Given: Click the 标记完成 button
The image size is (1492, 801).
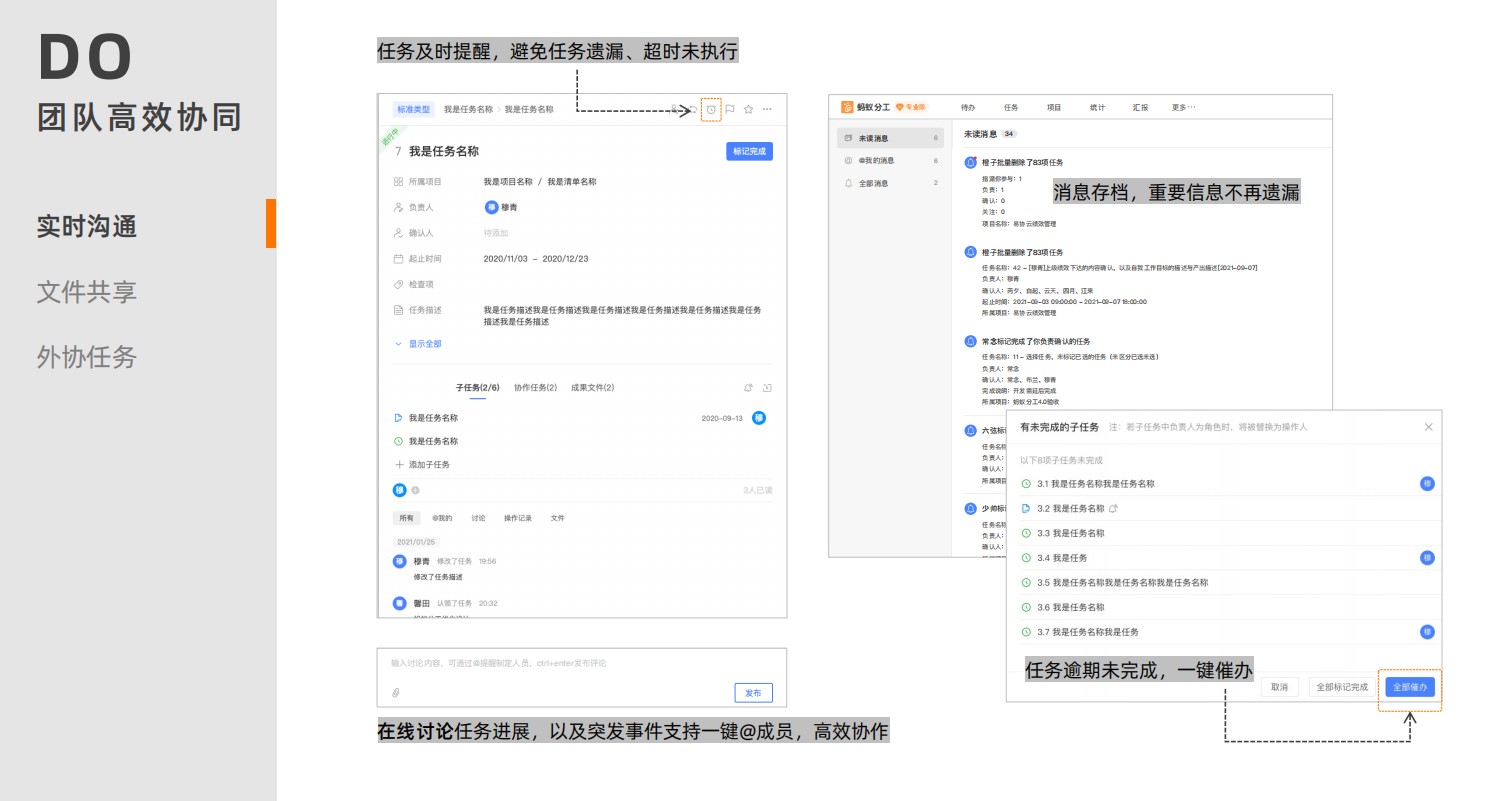Looking at the screenshot, I should point(749,151).
